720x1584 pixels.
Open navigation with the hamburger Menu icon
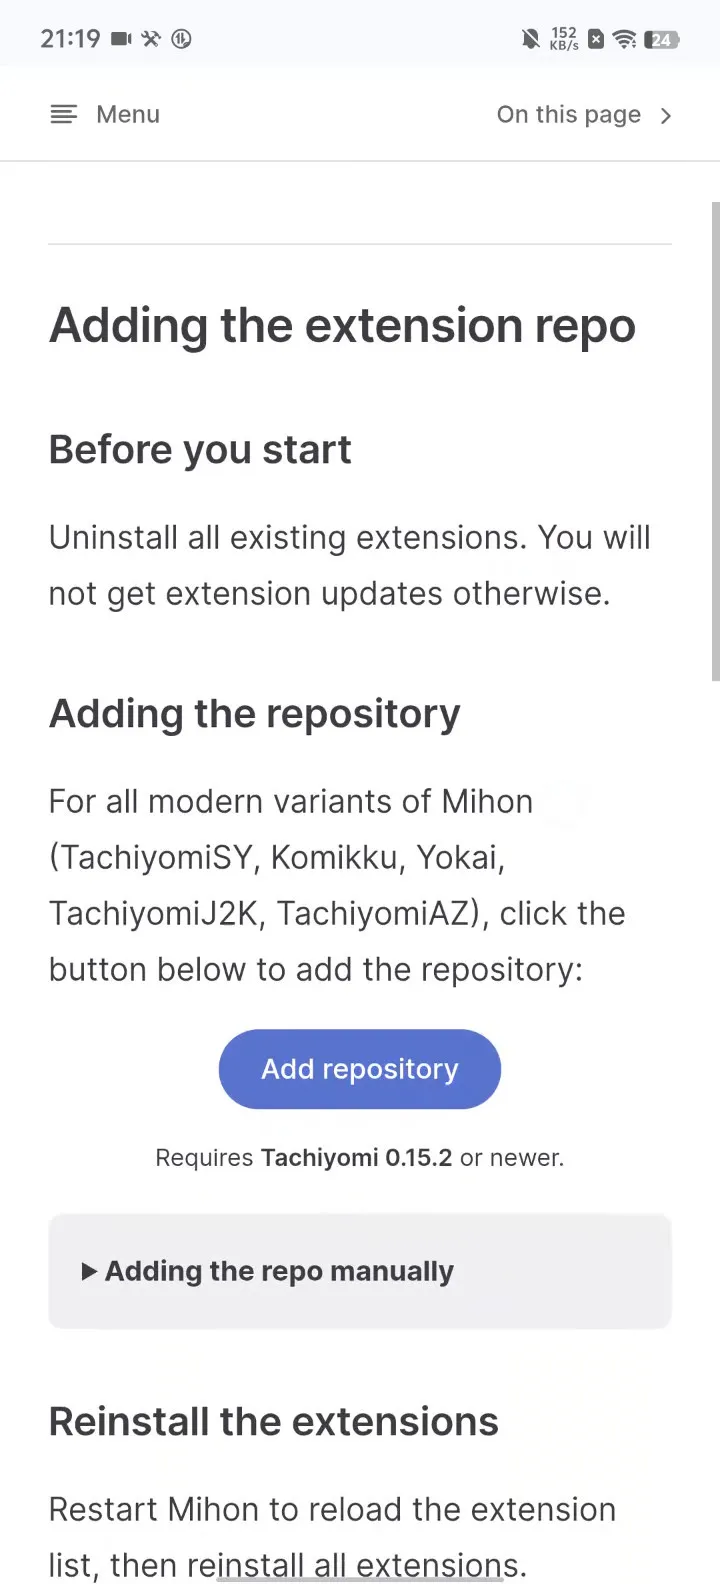coord(63,114)
